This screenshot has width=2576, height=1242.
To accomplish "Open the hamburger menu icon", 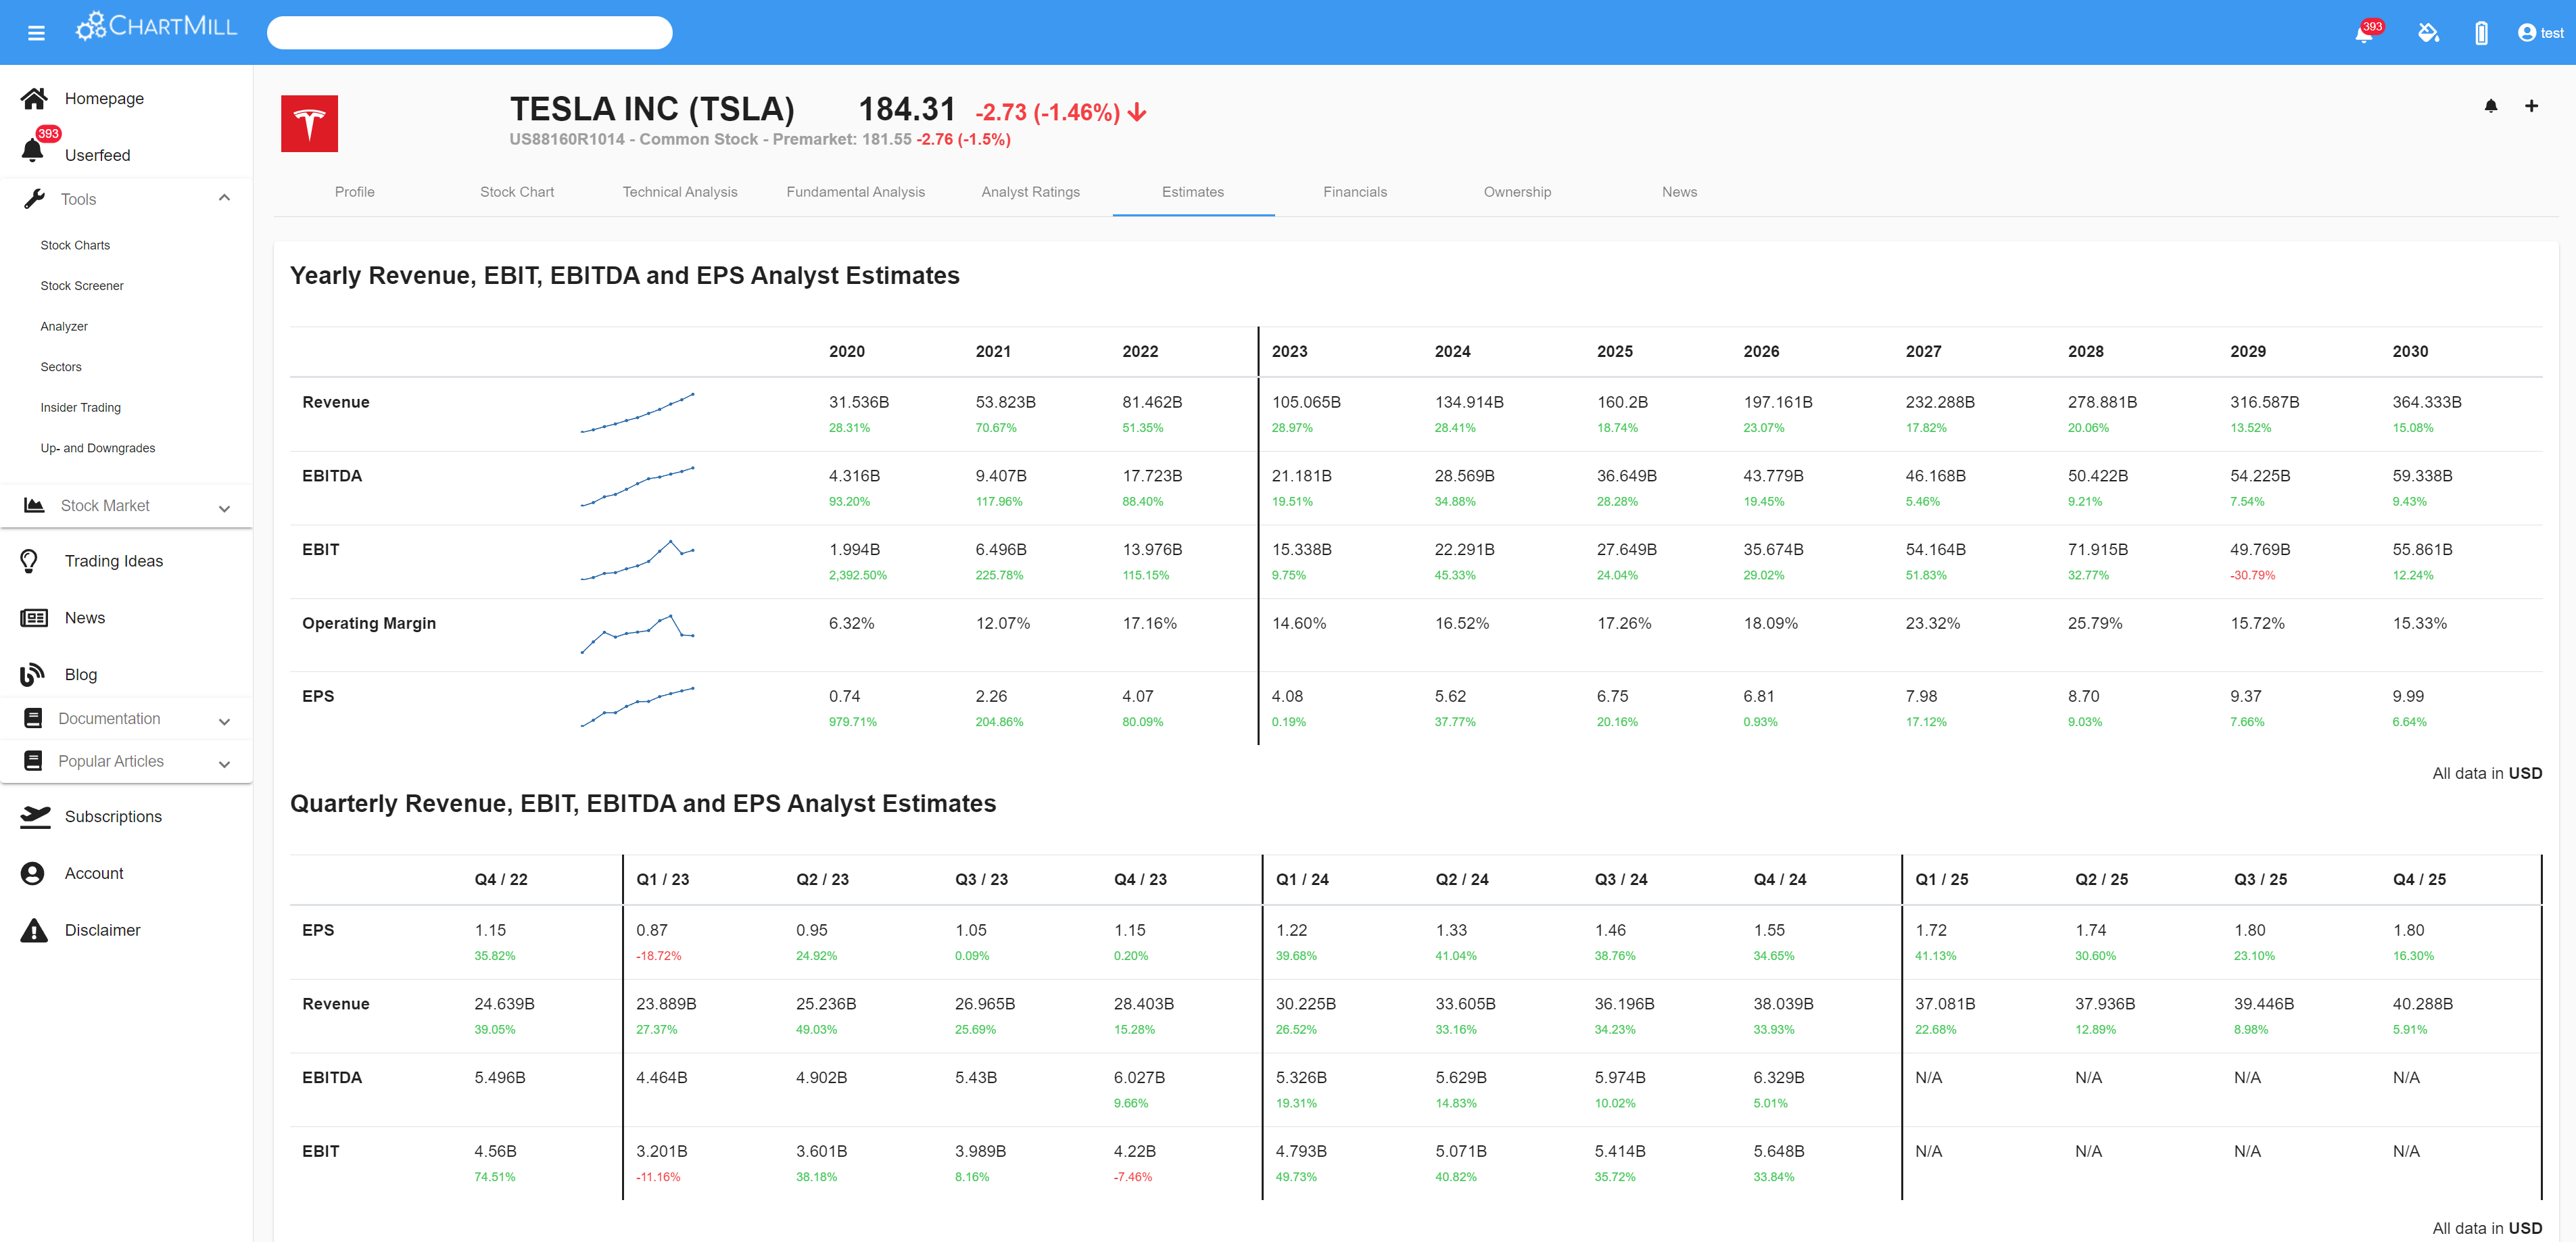I will tap(37, 33).
